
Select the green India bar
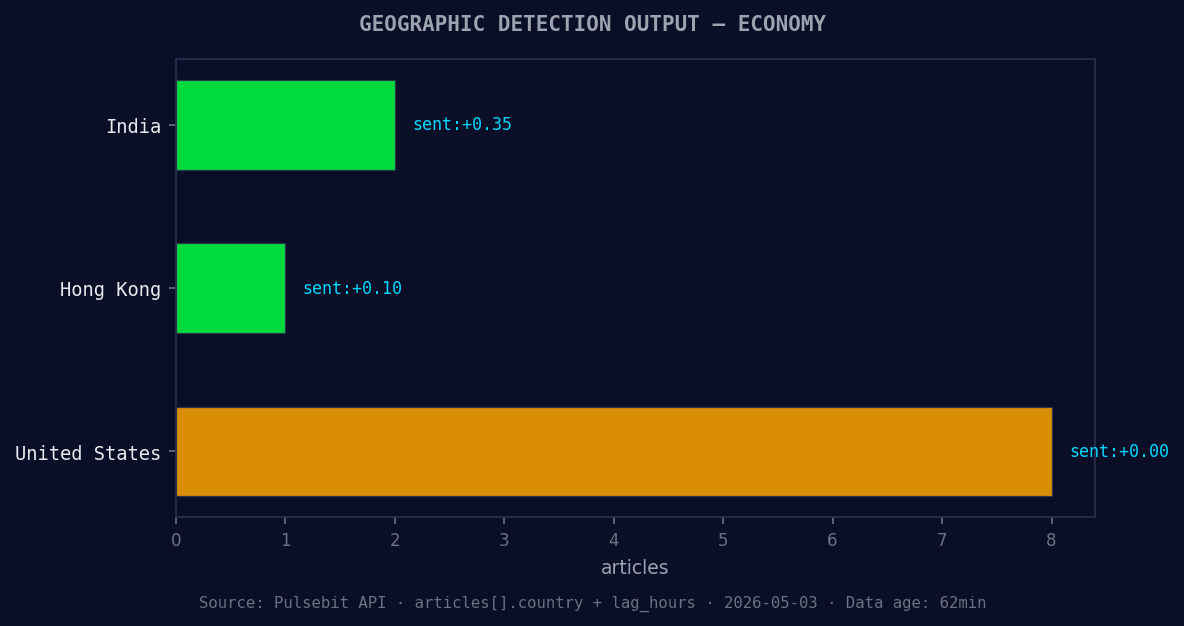pyautogui.click(x=285, y=125)
